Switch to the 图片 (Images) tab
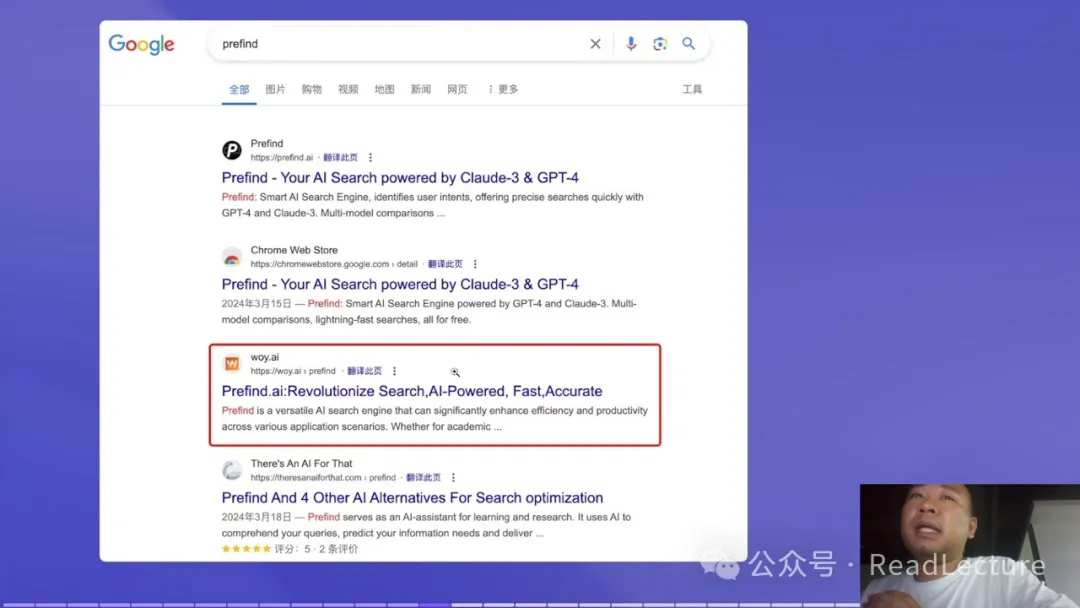Screen dimensions: 1080x608 pyautogui.click(x=275, y=90)
